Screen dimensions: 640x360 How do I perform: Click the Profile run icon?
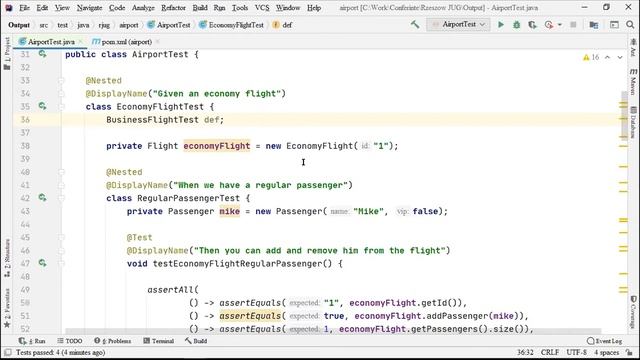549,25
